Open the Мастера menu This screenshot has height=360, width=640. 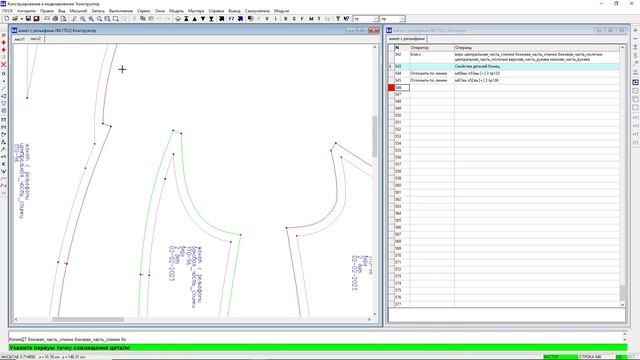196,11
